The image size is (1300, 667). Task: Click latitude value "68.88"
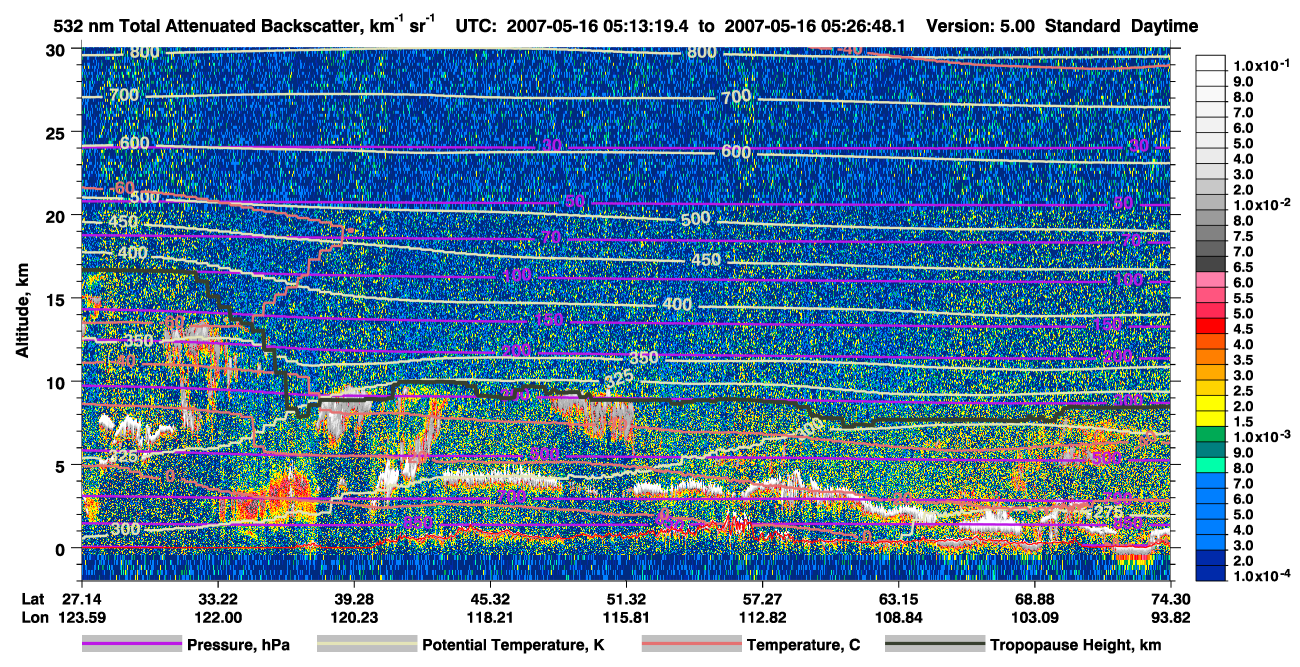(x=1035, y=598)
